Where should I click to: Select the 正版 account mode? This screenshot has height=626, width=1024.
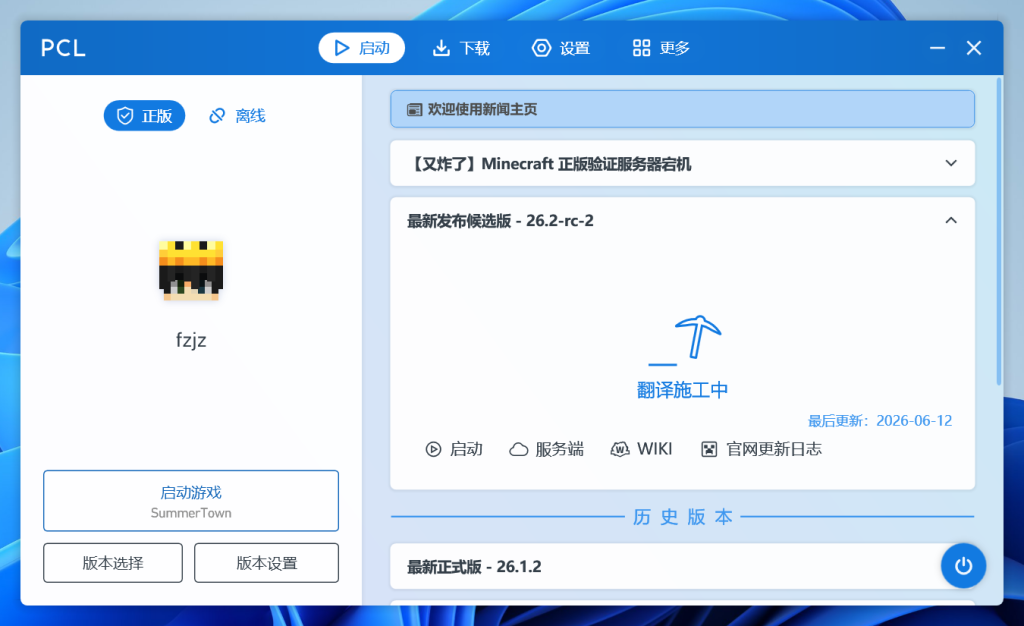(x=144, y=116)
